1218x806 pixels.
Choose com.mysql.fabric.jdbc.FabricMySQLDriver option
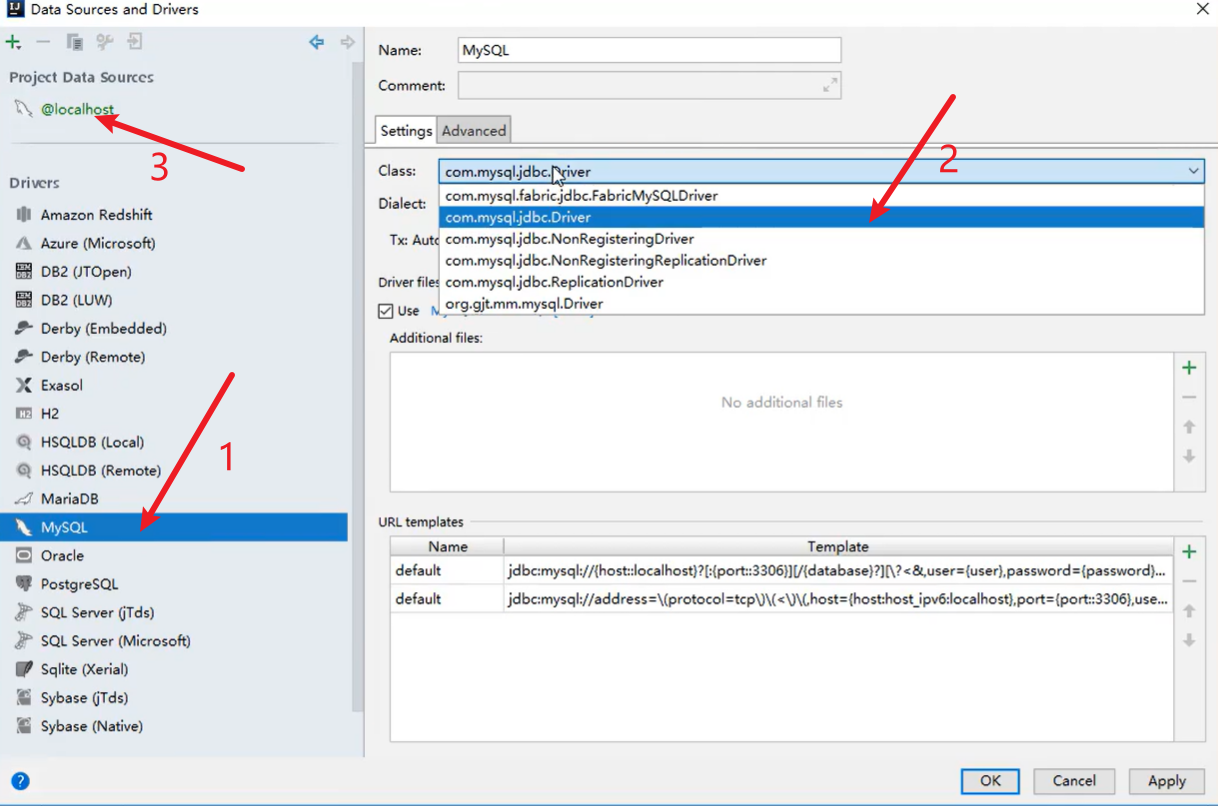(821, 196)
